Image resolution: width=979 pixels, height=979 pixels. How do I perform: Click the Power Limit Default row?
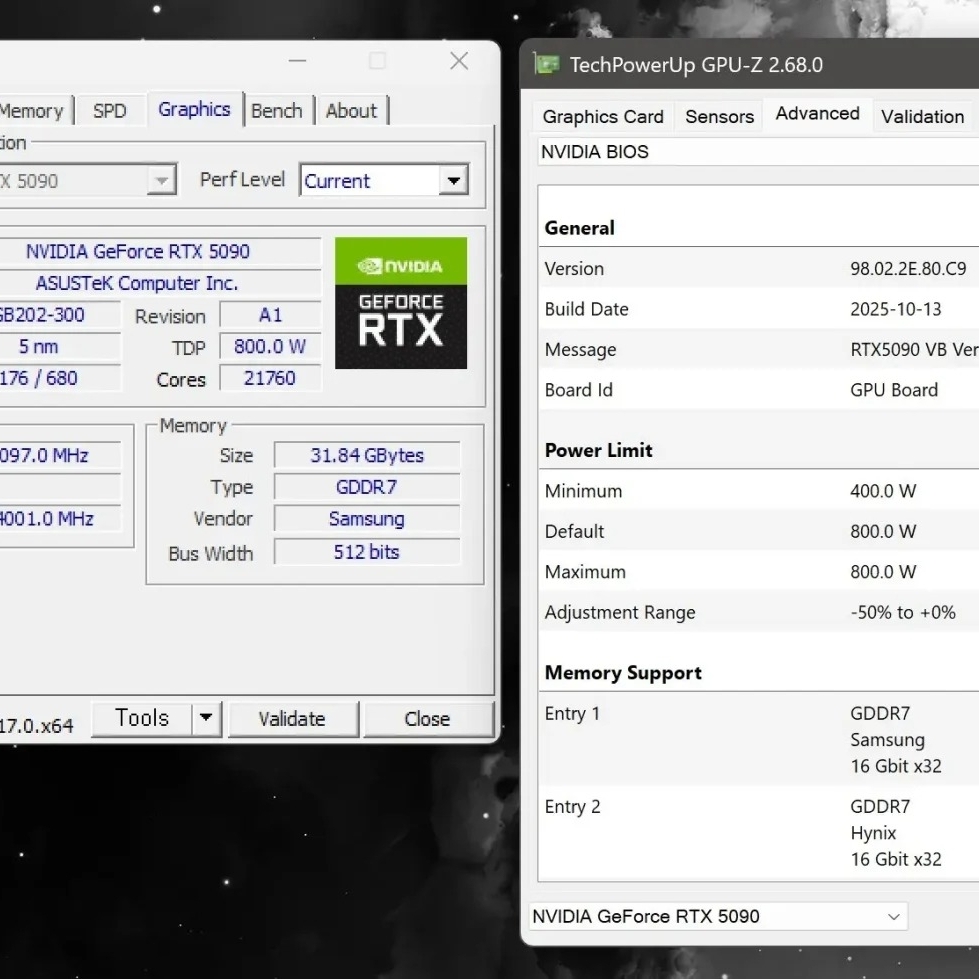point(759,531)
